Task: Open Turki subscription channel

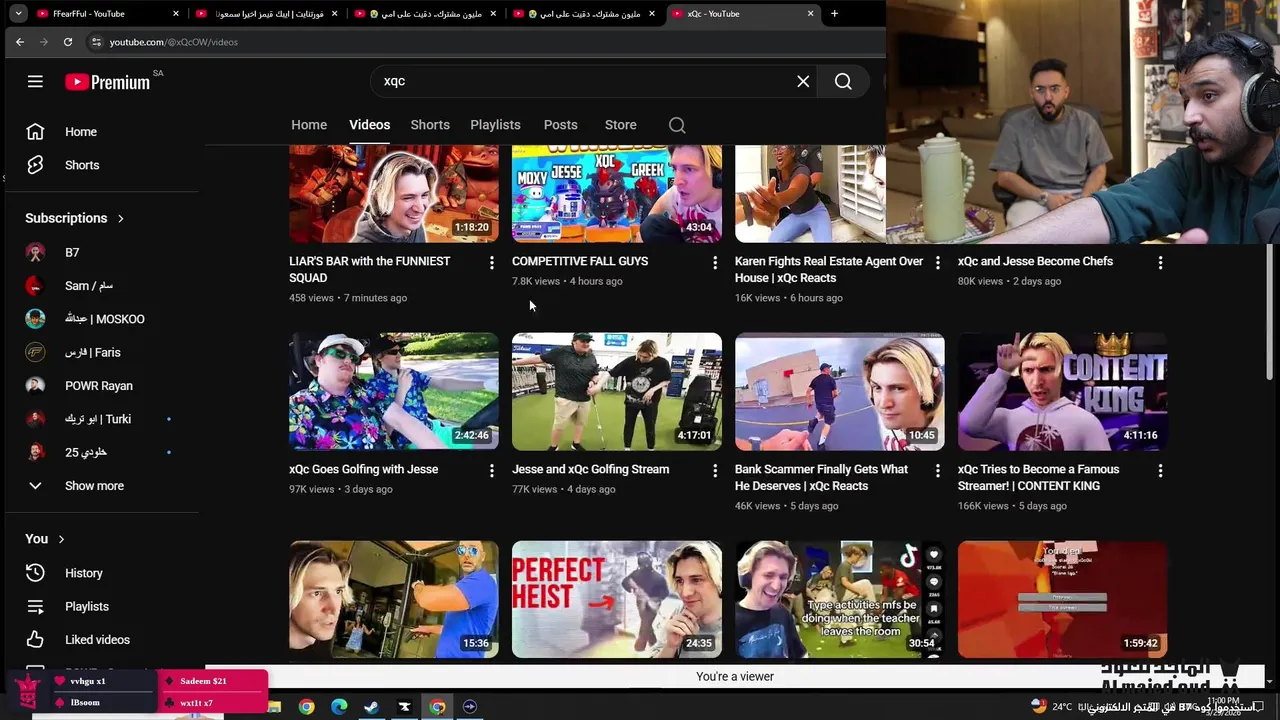Action: click(x=100, y=419)
